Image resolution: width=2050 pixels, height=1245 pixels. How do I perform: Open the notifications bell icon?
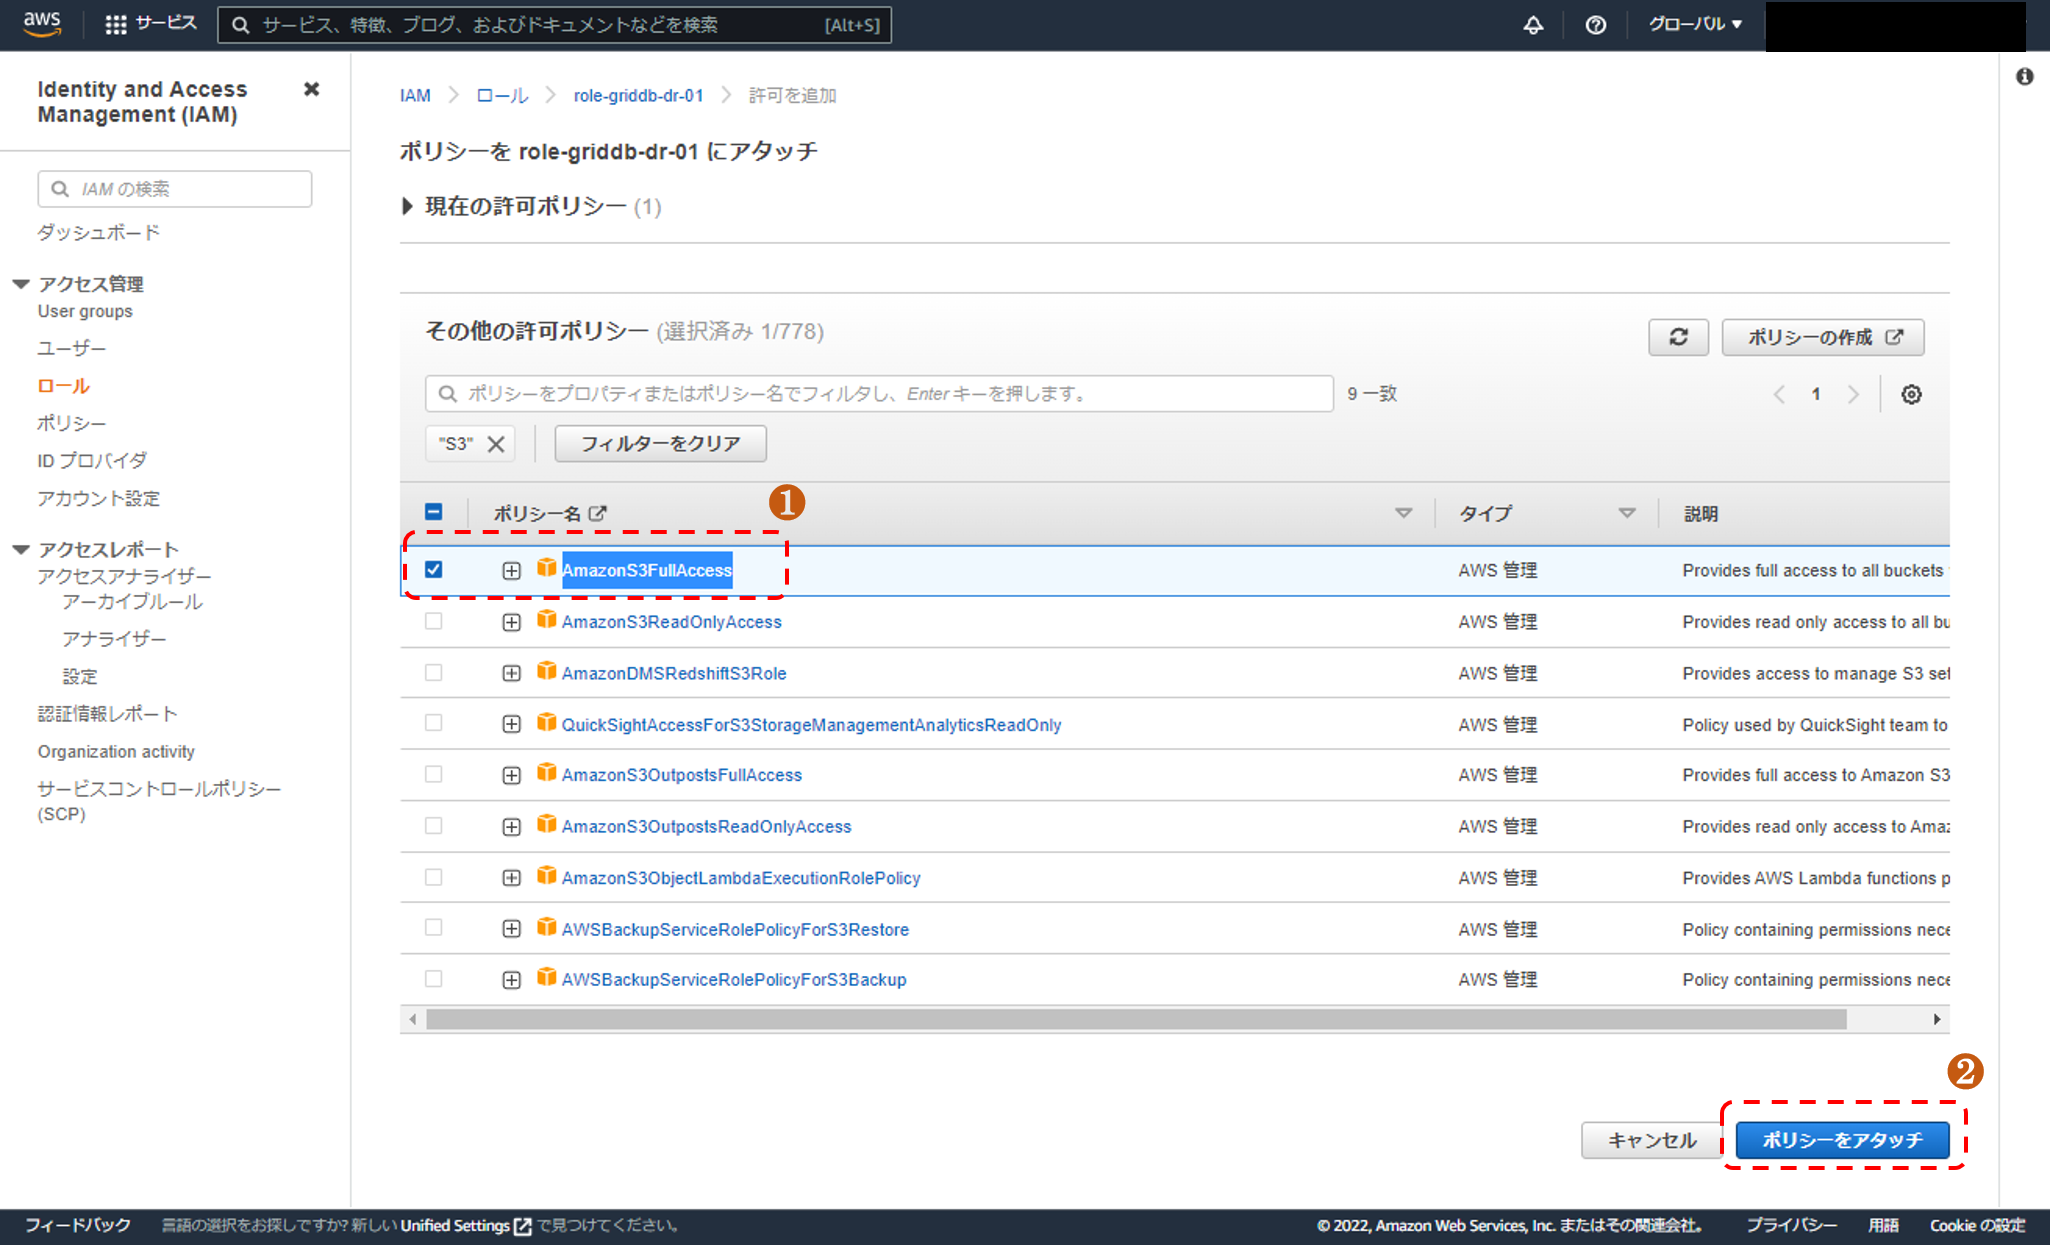1532,25
